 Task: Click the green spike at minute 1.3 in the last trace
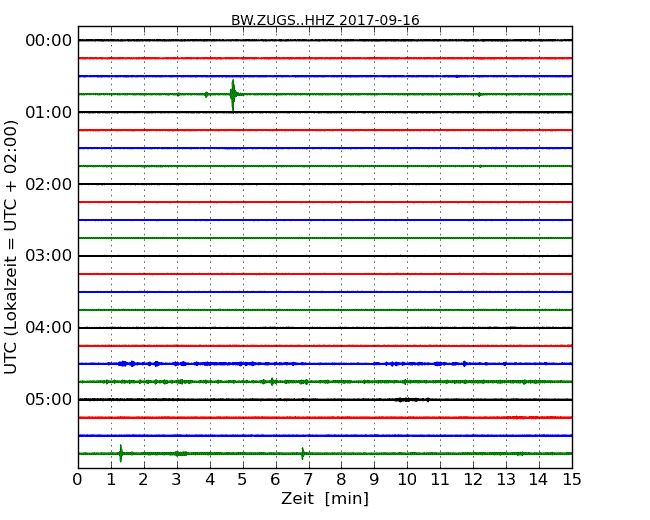click(121, 453)
